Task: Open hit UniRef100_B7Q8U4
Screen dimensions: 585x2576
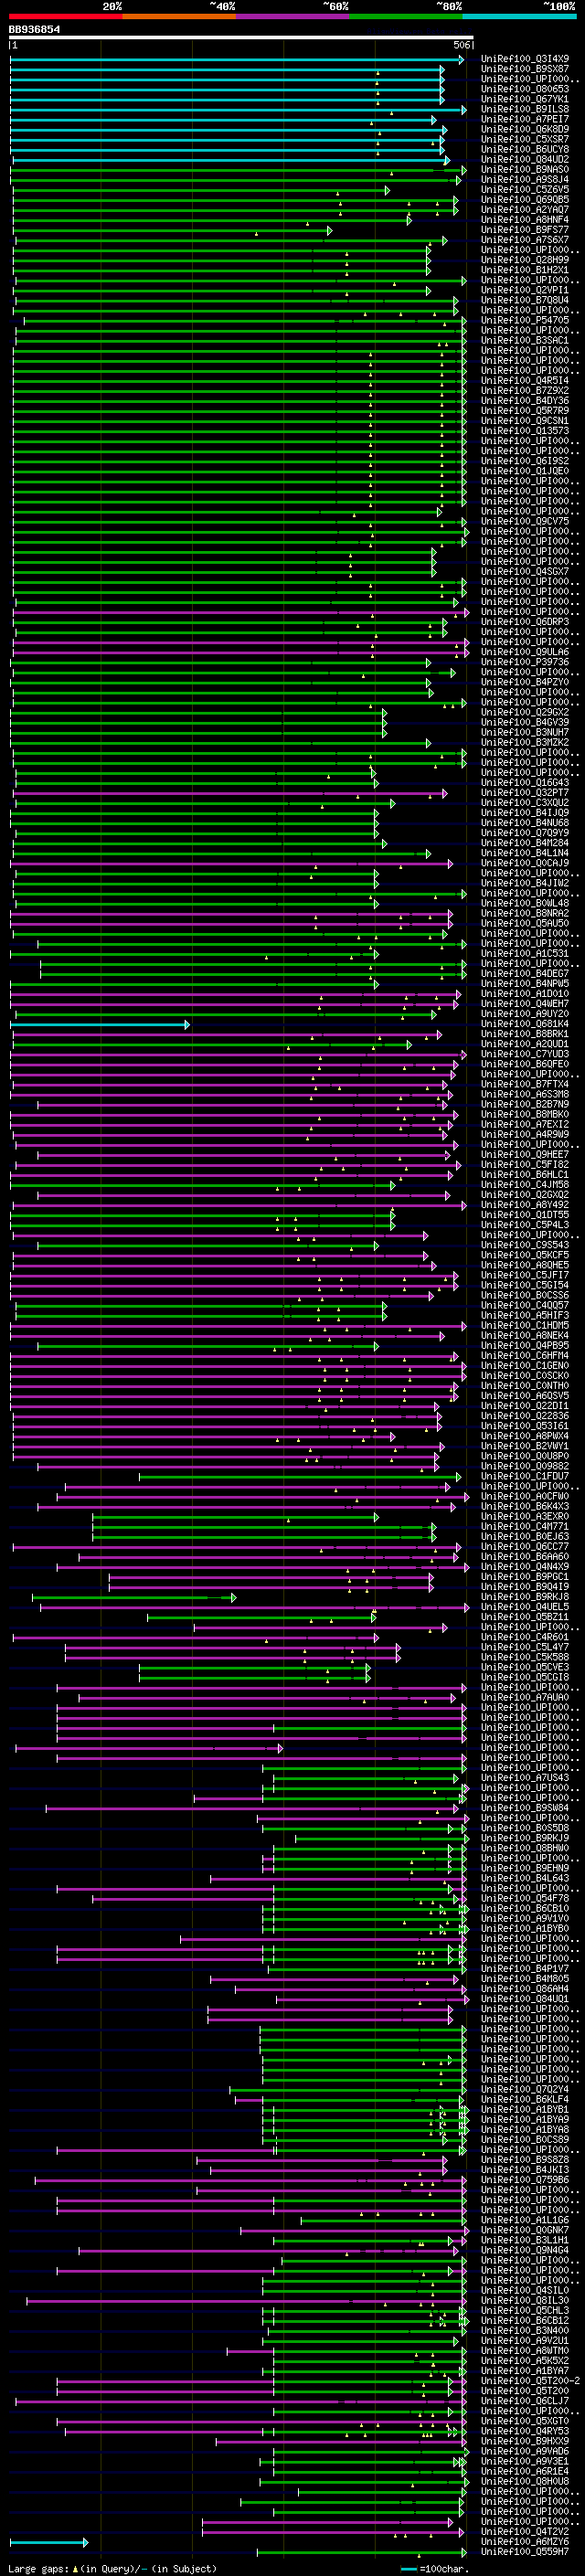Action: (524, 300)
